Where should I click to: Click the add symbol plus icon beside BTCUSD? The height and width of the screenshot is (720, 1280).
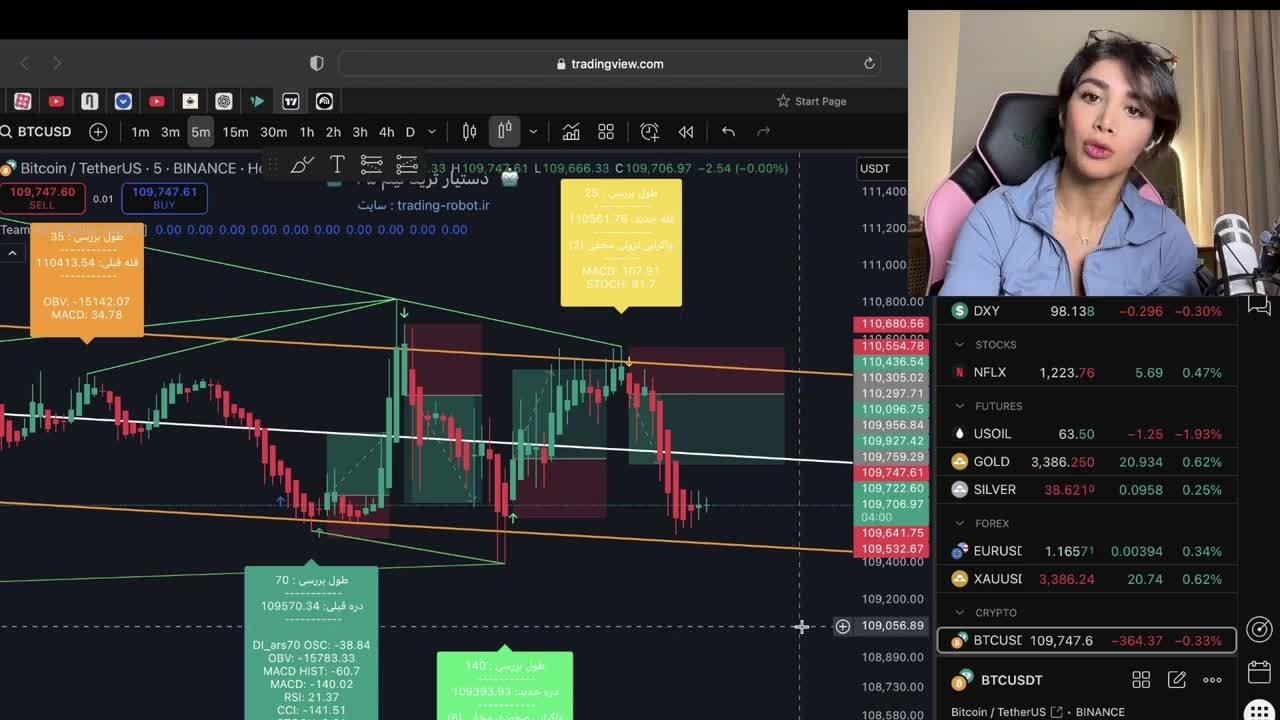pos(98,132)
